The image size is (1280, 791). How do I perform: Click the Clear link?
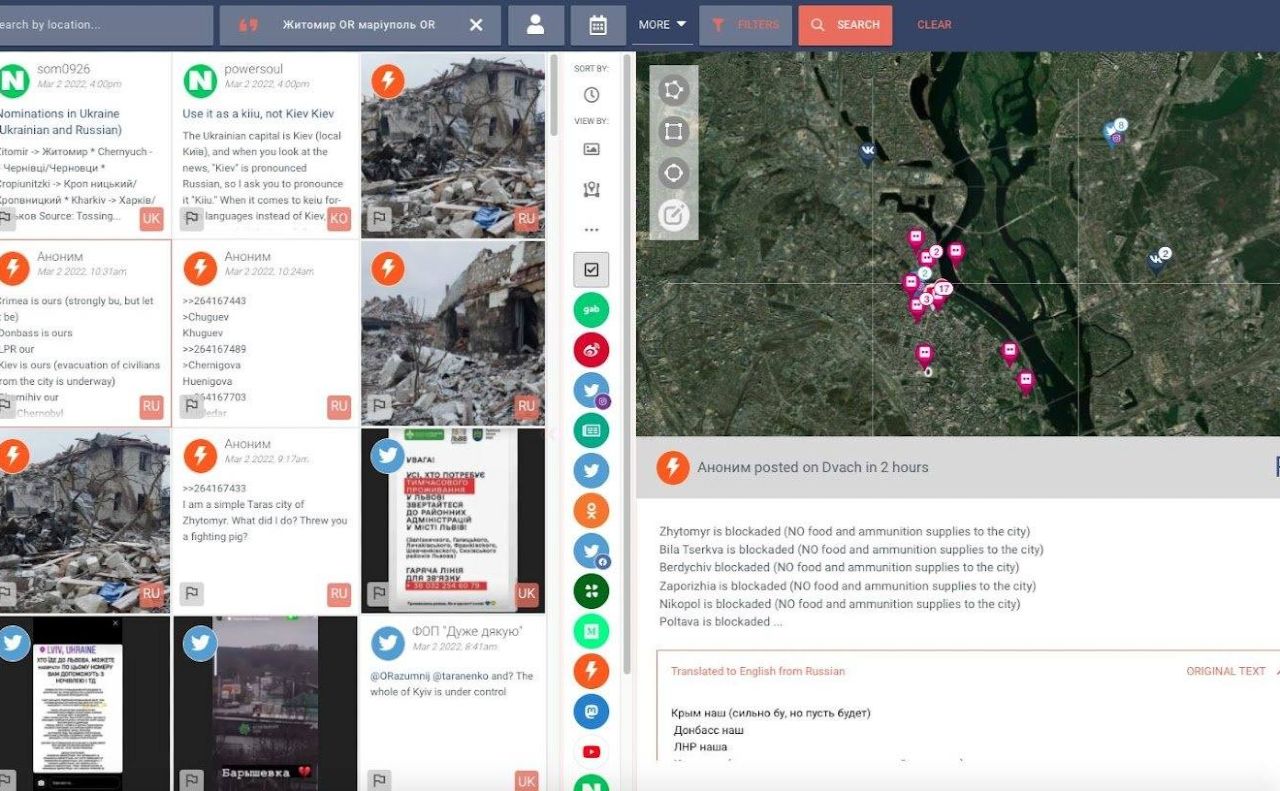click(934, 25)
